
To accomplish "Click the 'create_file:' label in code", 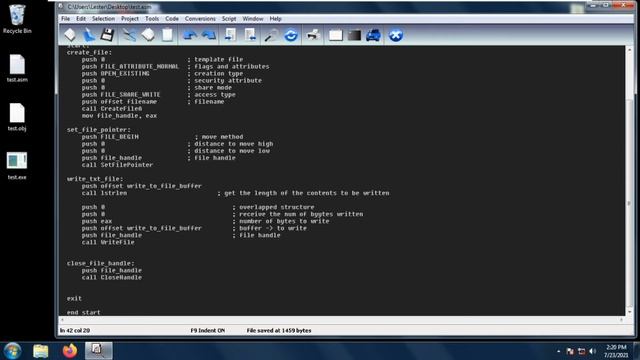I will pyautogui.click(x=89, y=52).
